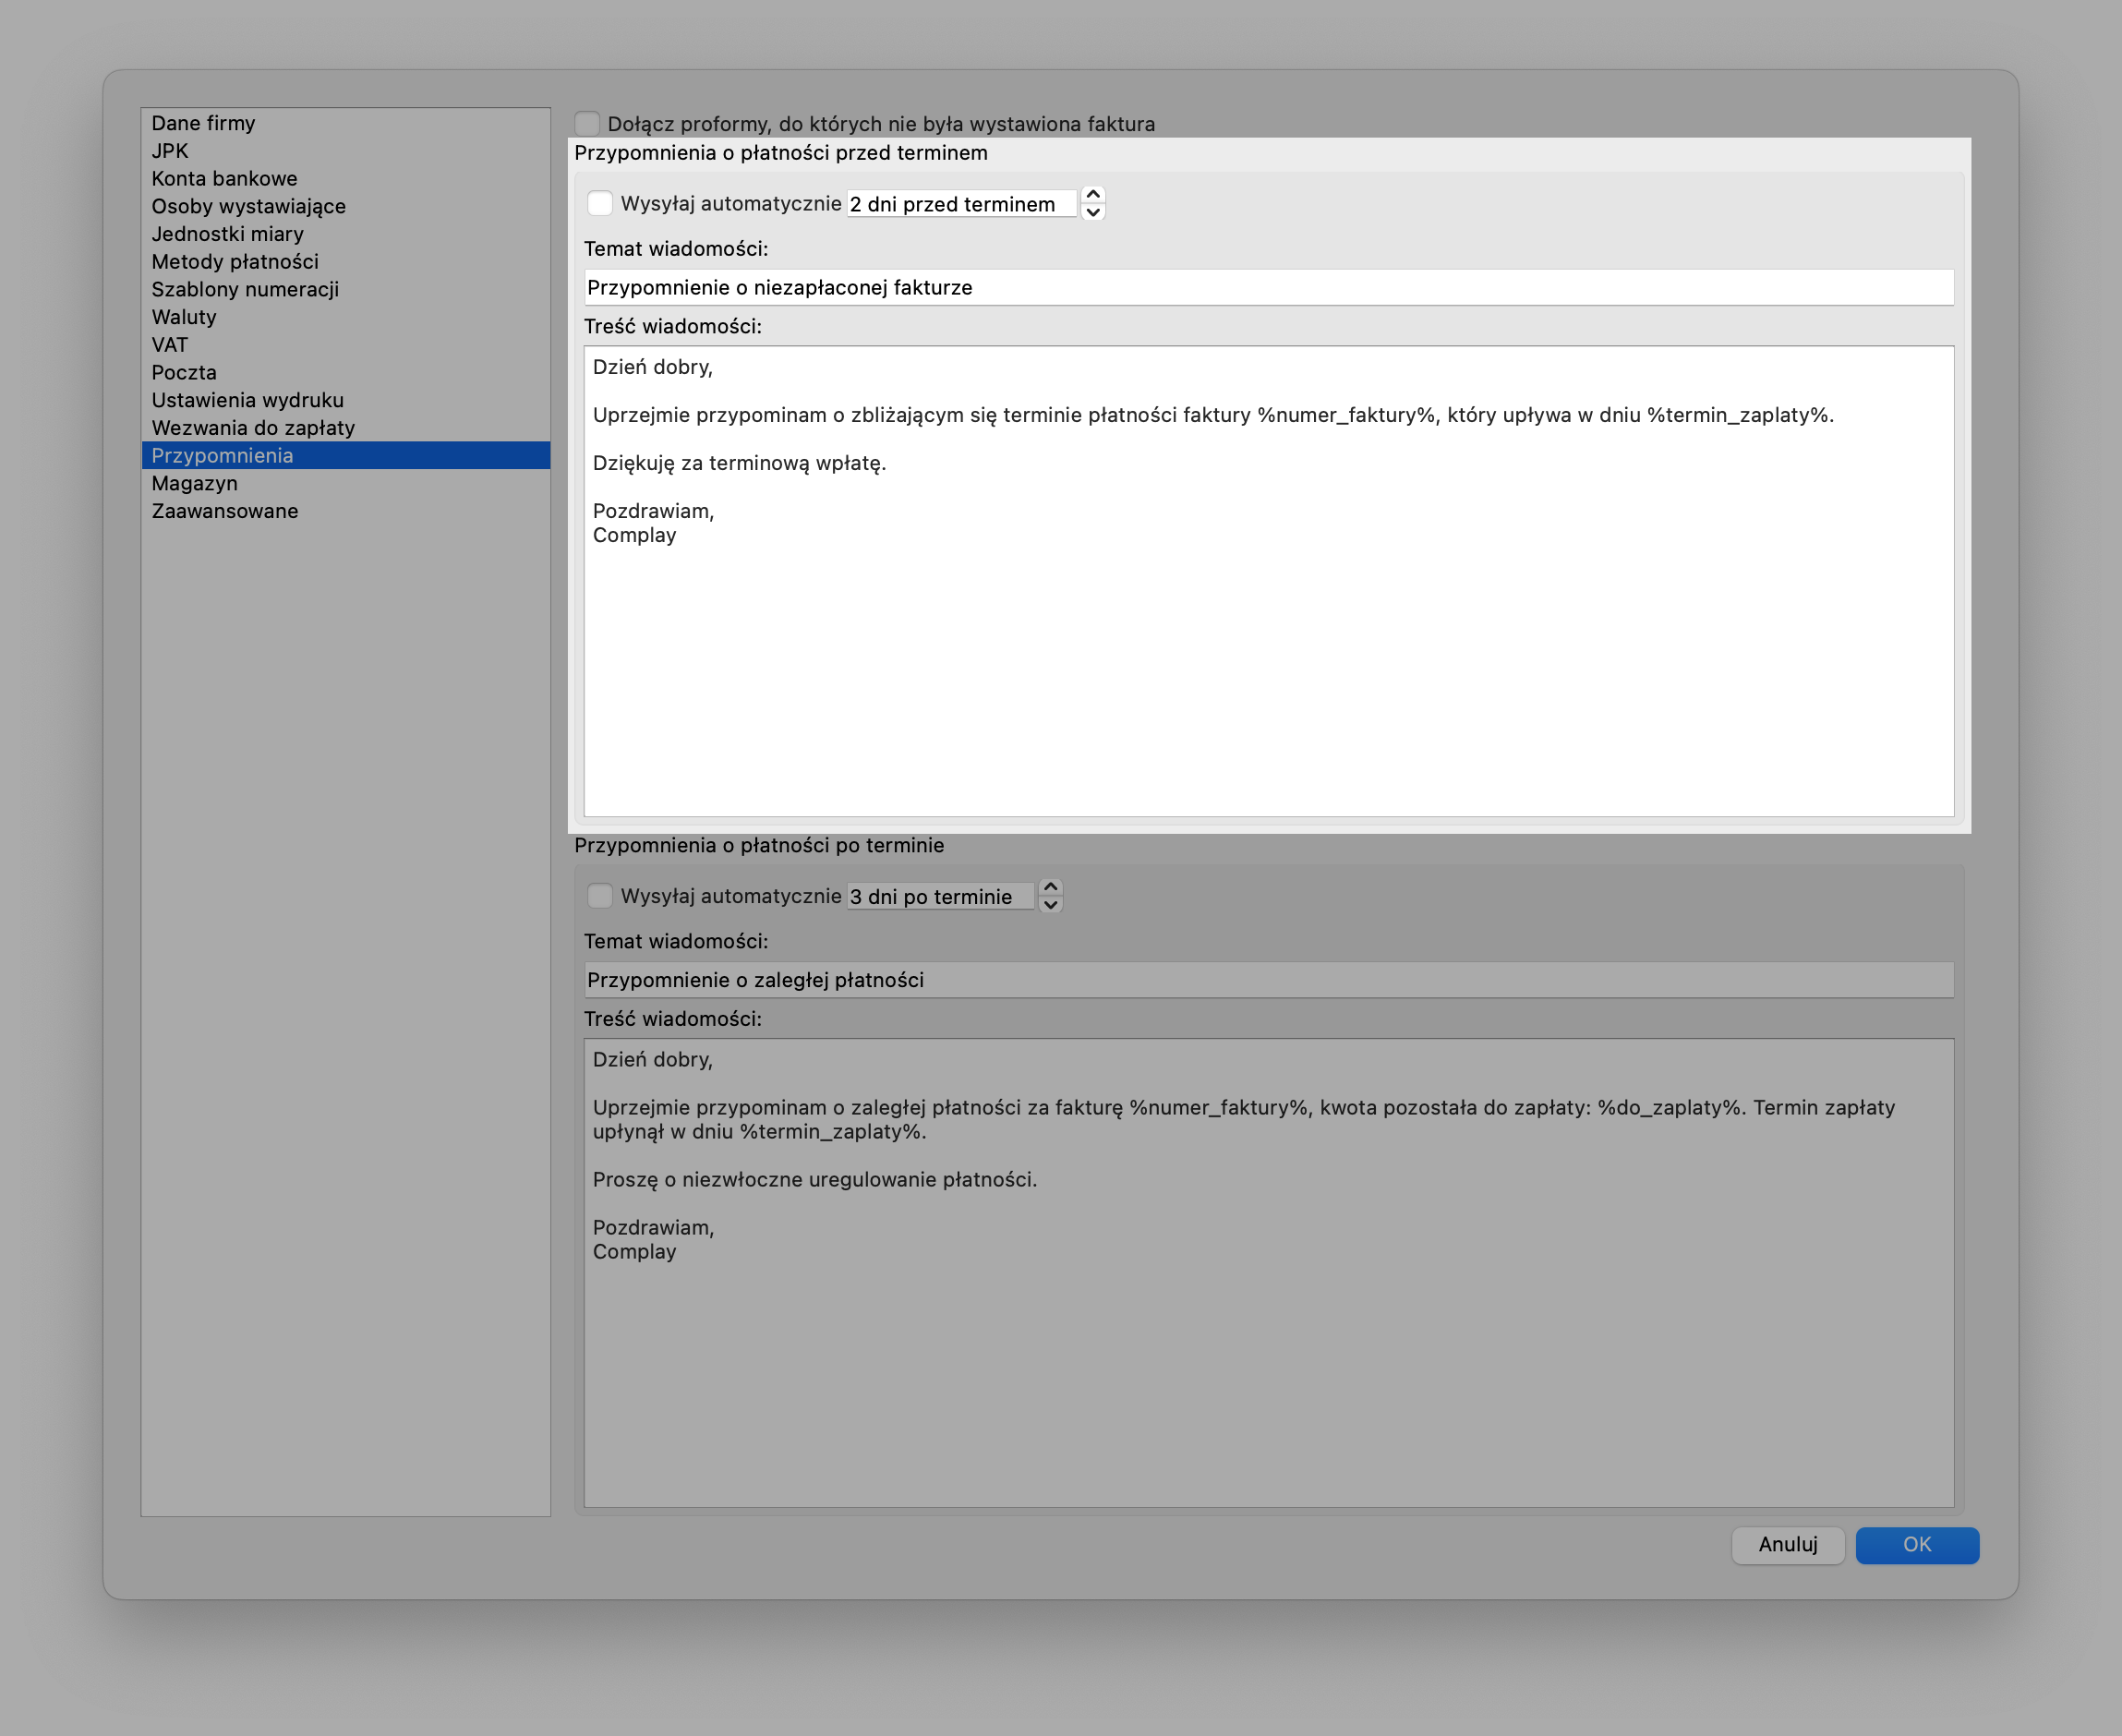
Task: Increase days after due date stepper
Action: pyautogui.click(x=1050, y=888)
